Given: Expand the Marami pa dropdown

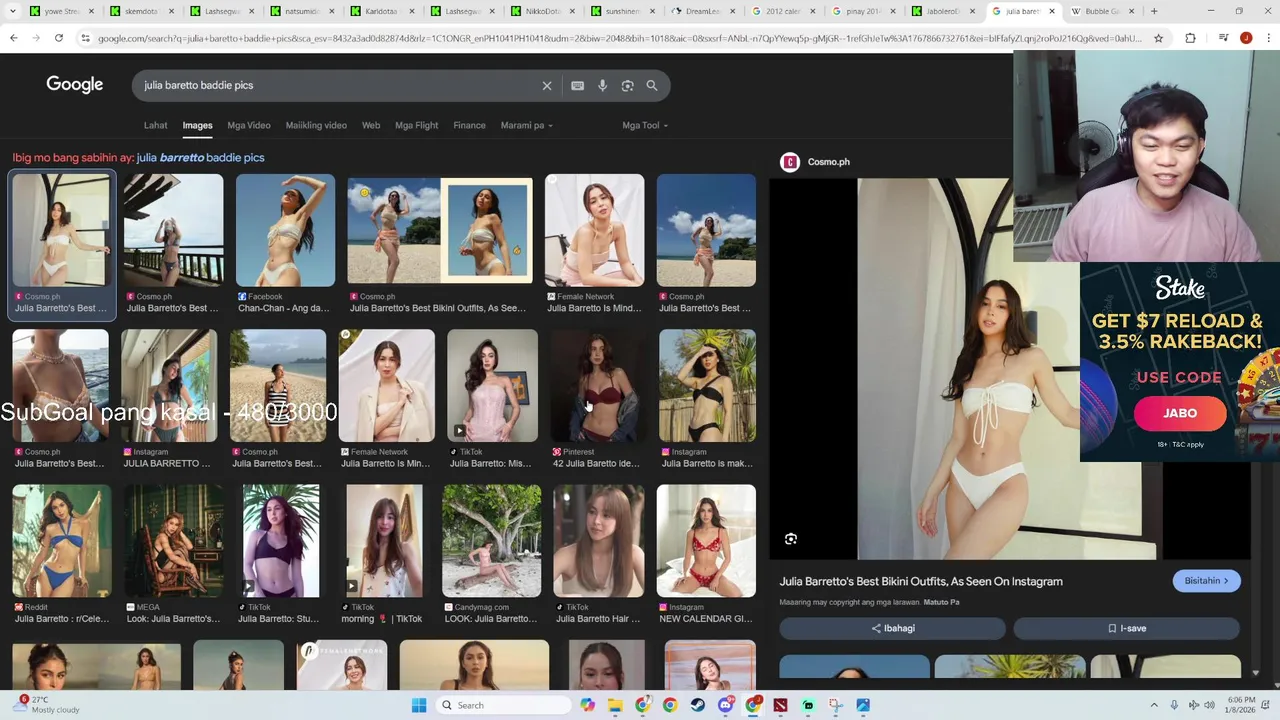Looking at the screenshot, I should 526,125.
